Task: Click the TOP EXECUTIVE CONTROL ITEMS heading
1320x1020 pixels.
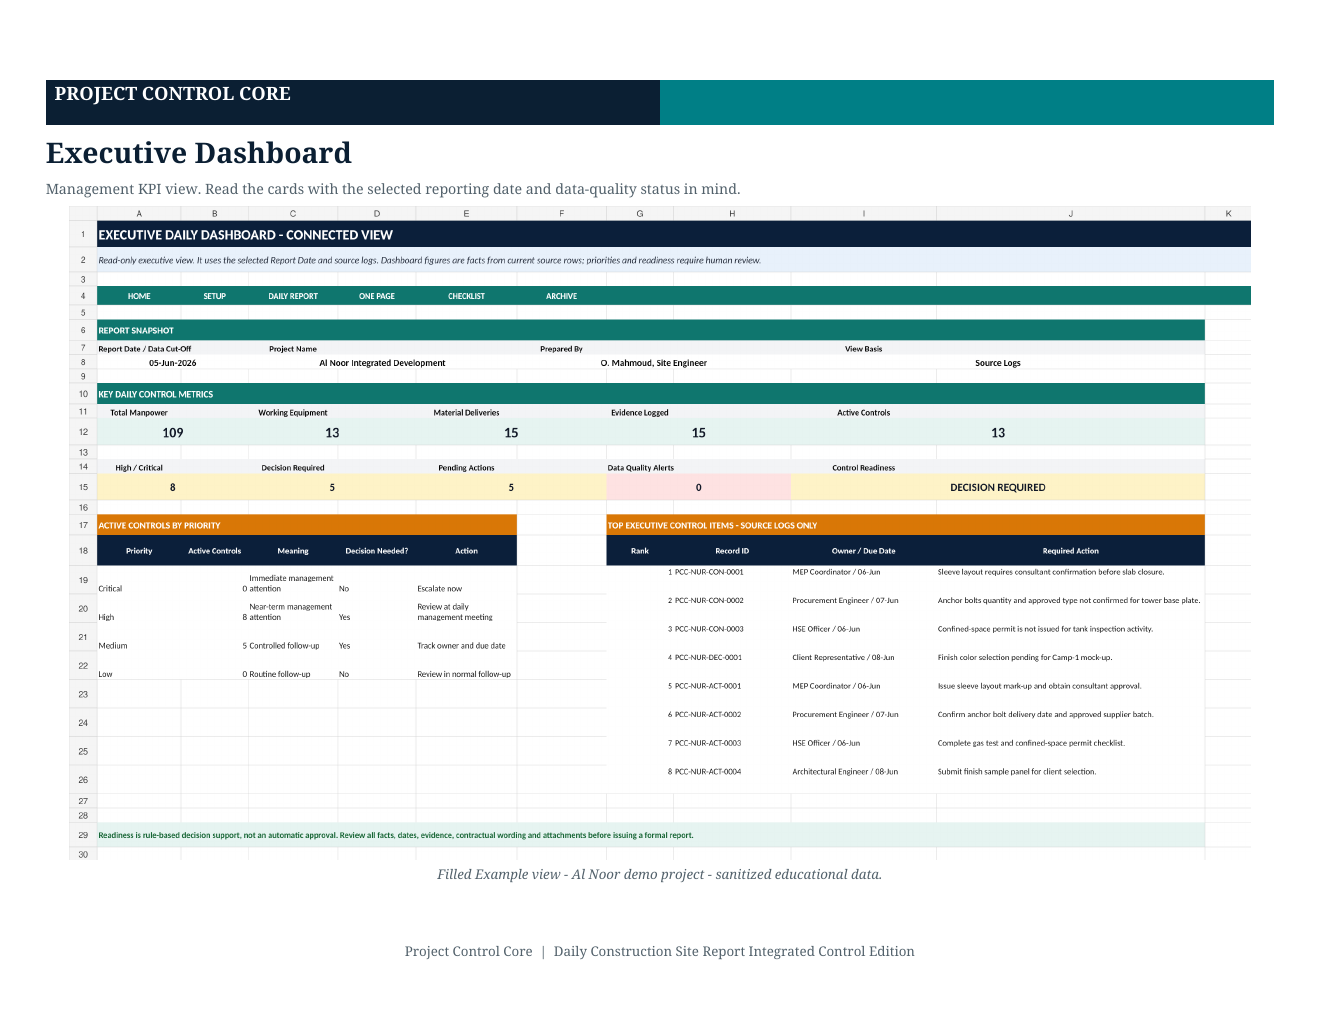Action: click(905, 525)
